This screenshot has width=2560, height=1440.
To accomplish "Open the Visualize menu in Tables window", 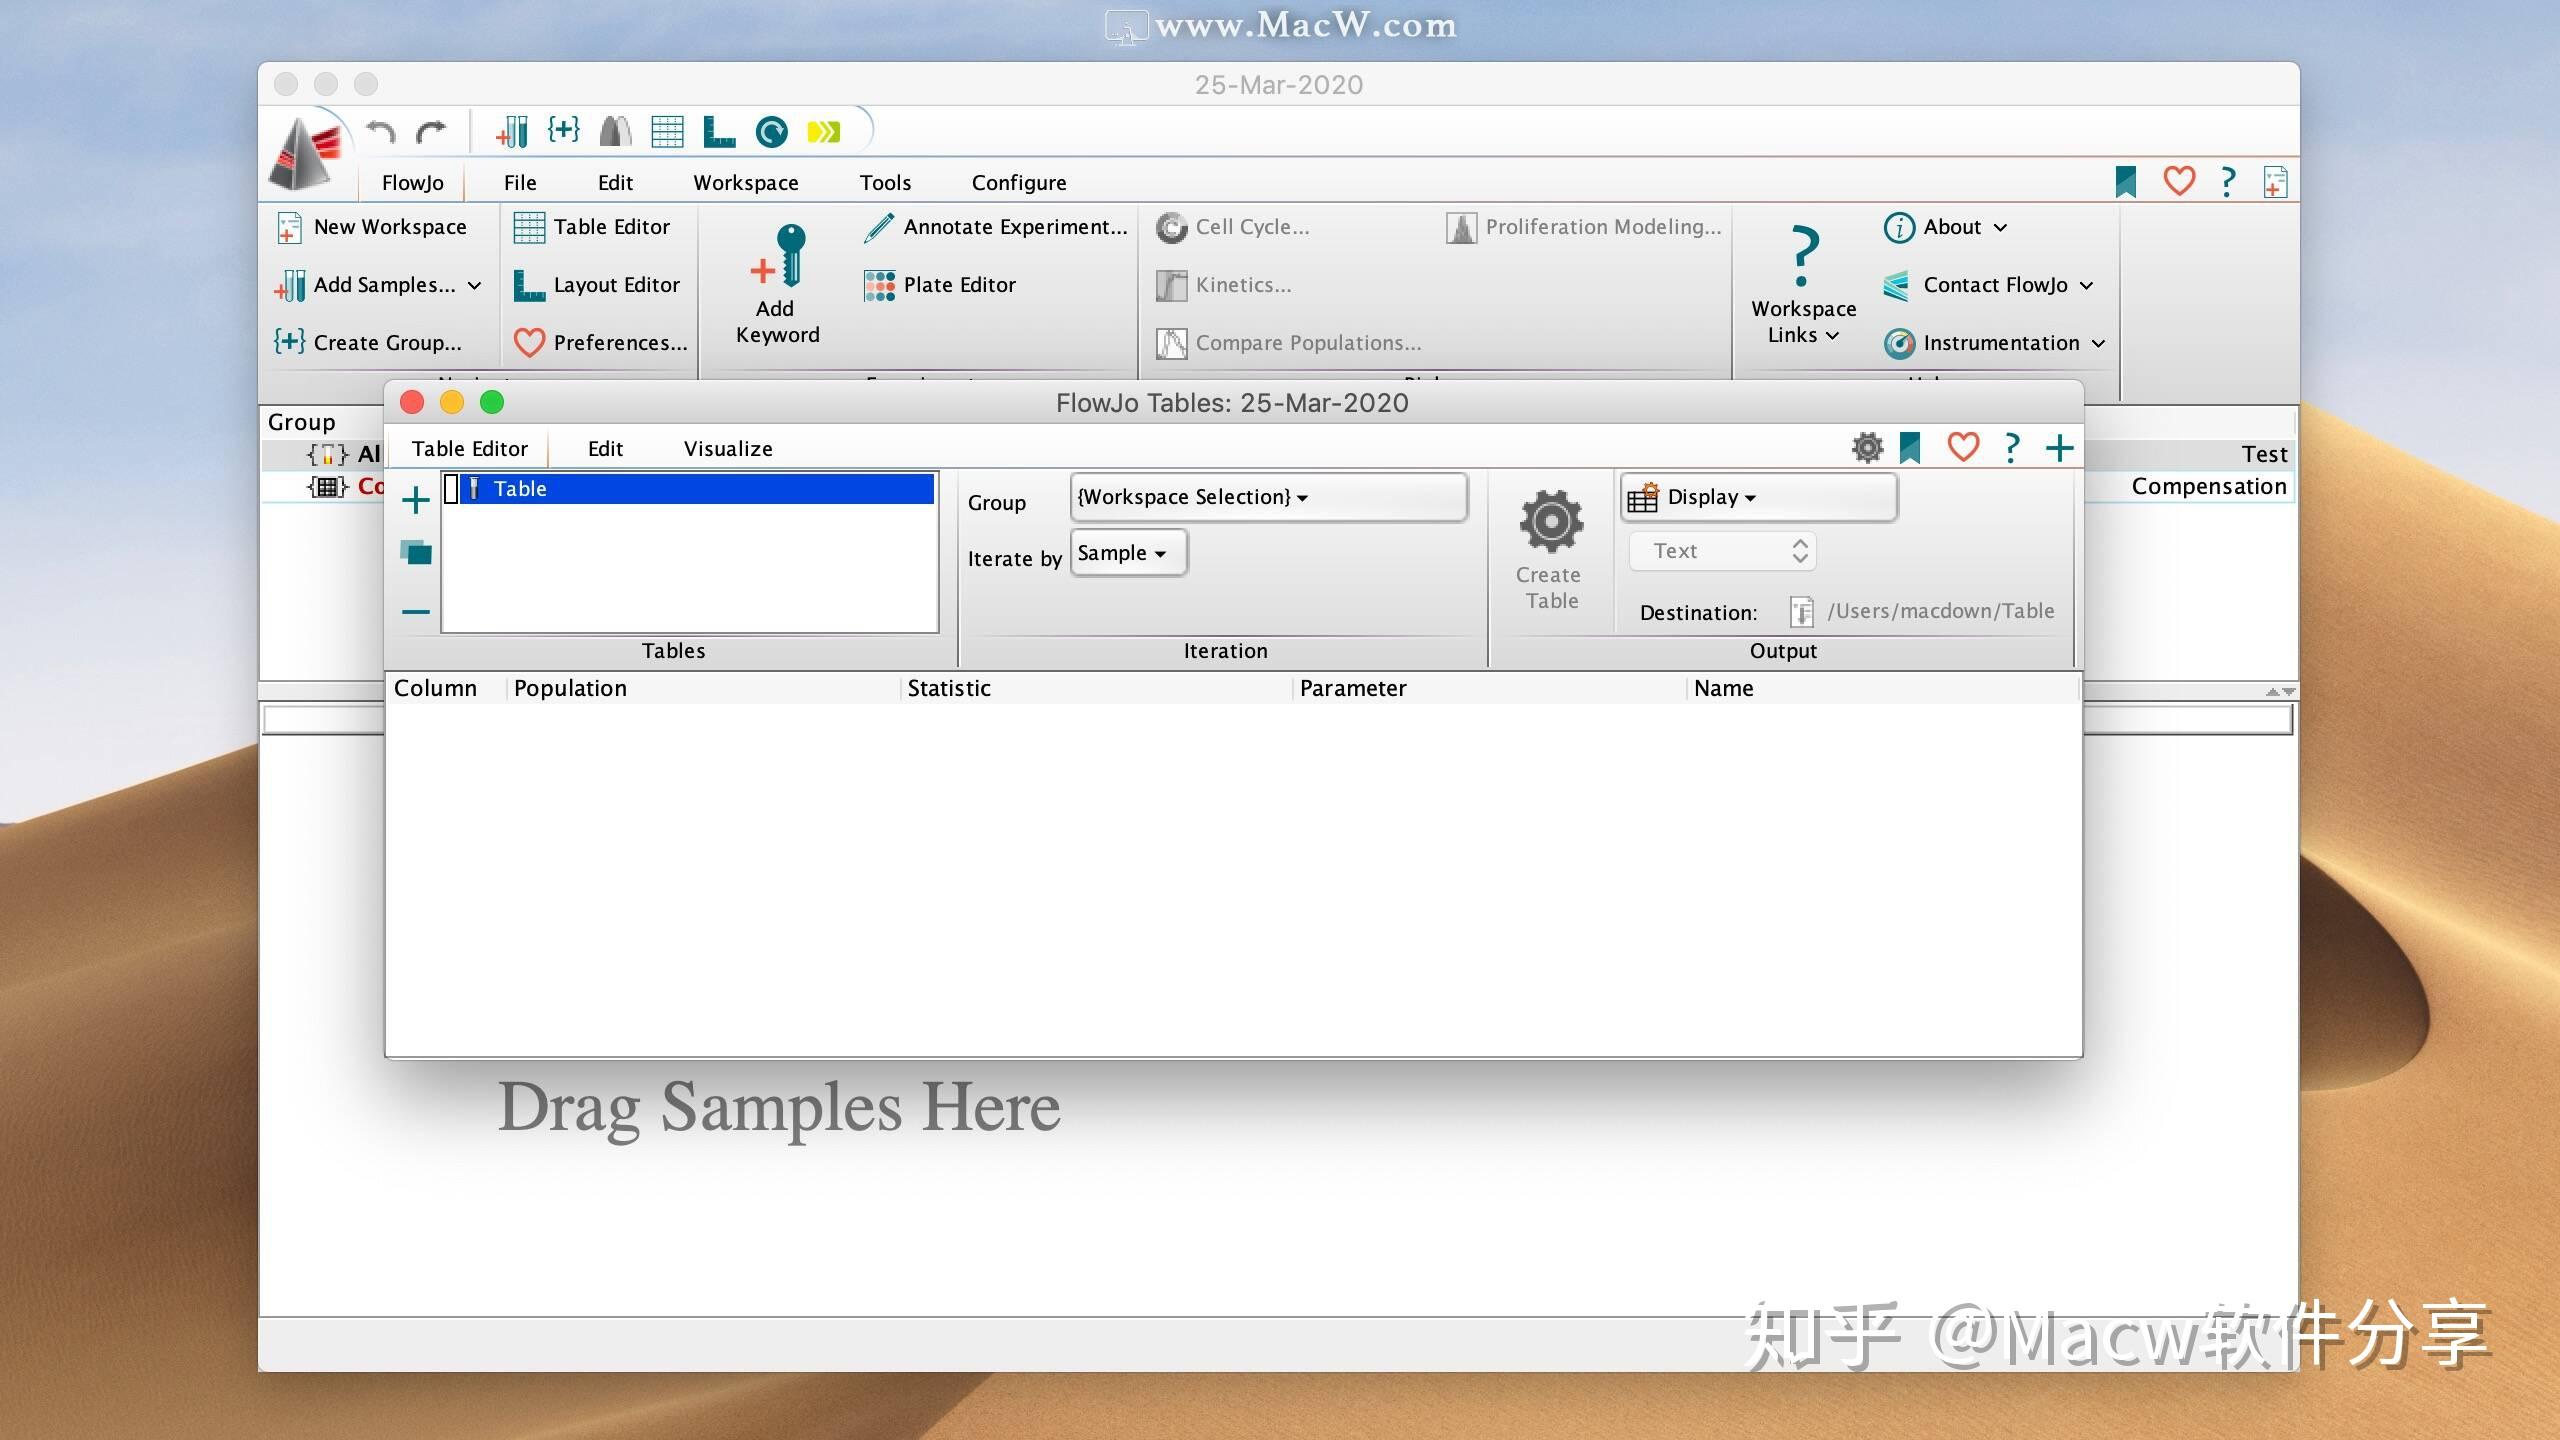I will pyautogui.click(x=727, y=448).
